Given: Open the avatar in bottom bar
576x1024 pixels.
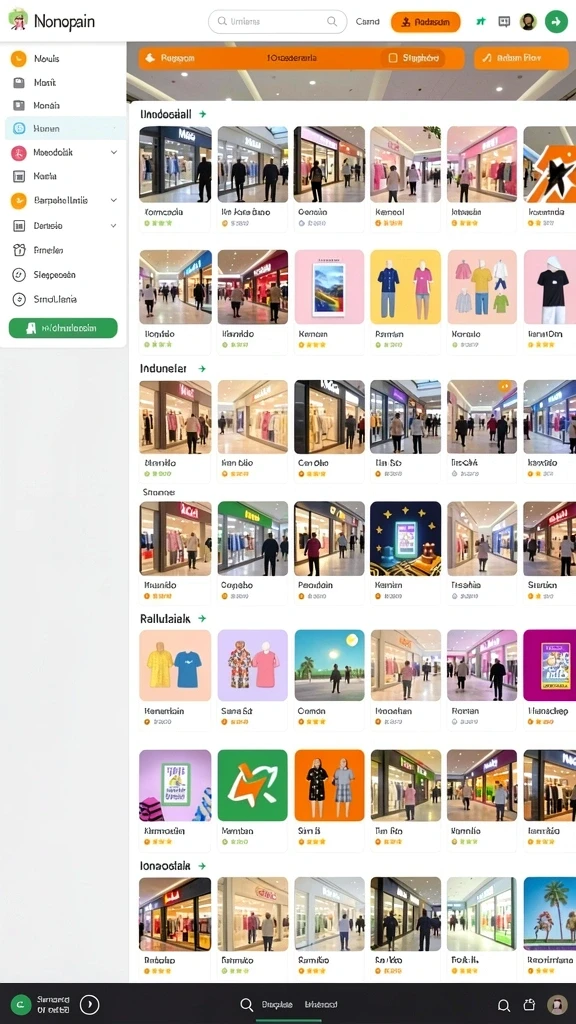Looking at the screenshot, I should click(x=557, y=1005).
